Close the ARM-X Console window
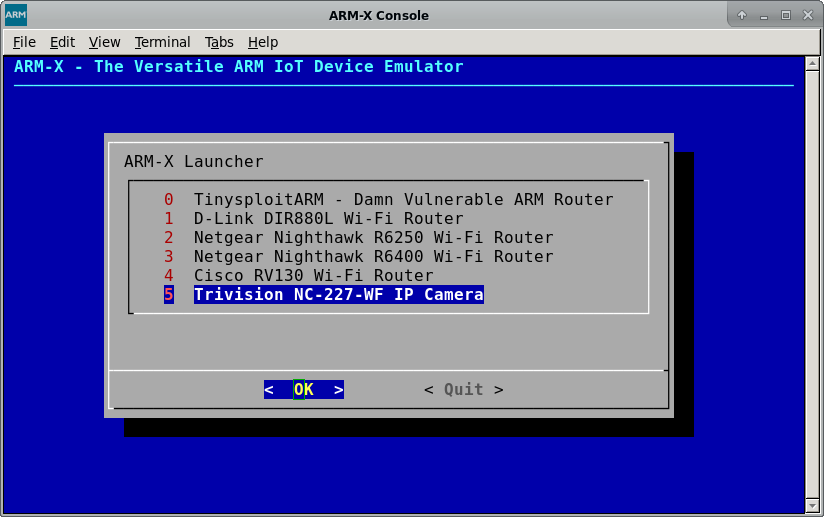Image resolution: width=824 pixels, height=517 pixels. (x=808, y=15)
